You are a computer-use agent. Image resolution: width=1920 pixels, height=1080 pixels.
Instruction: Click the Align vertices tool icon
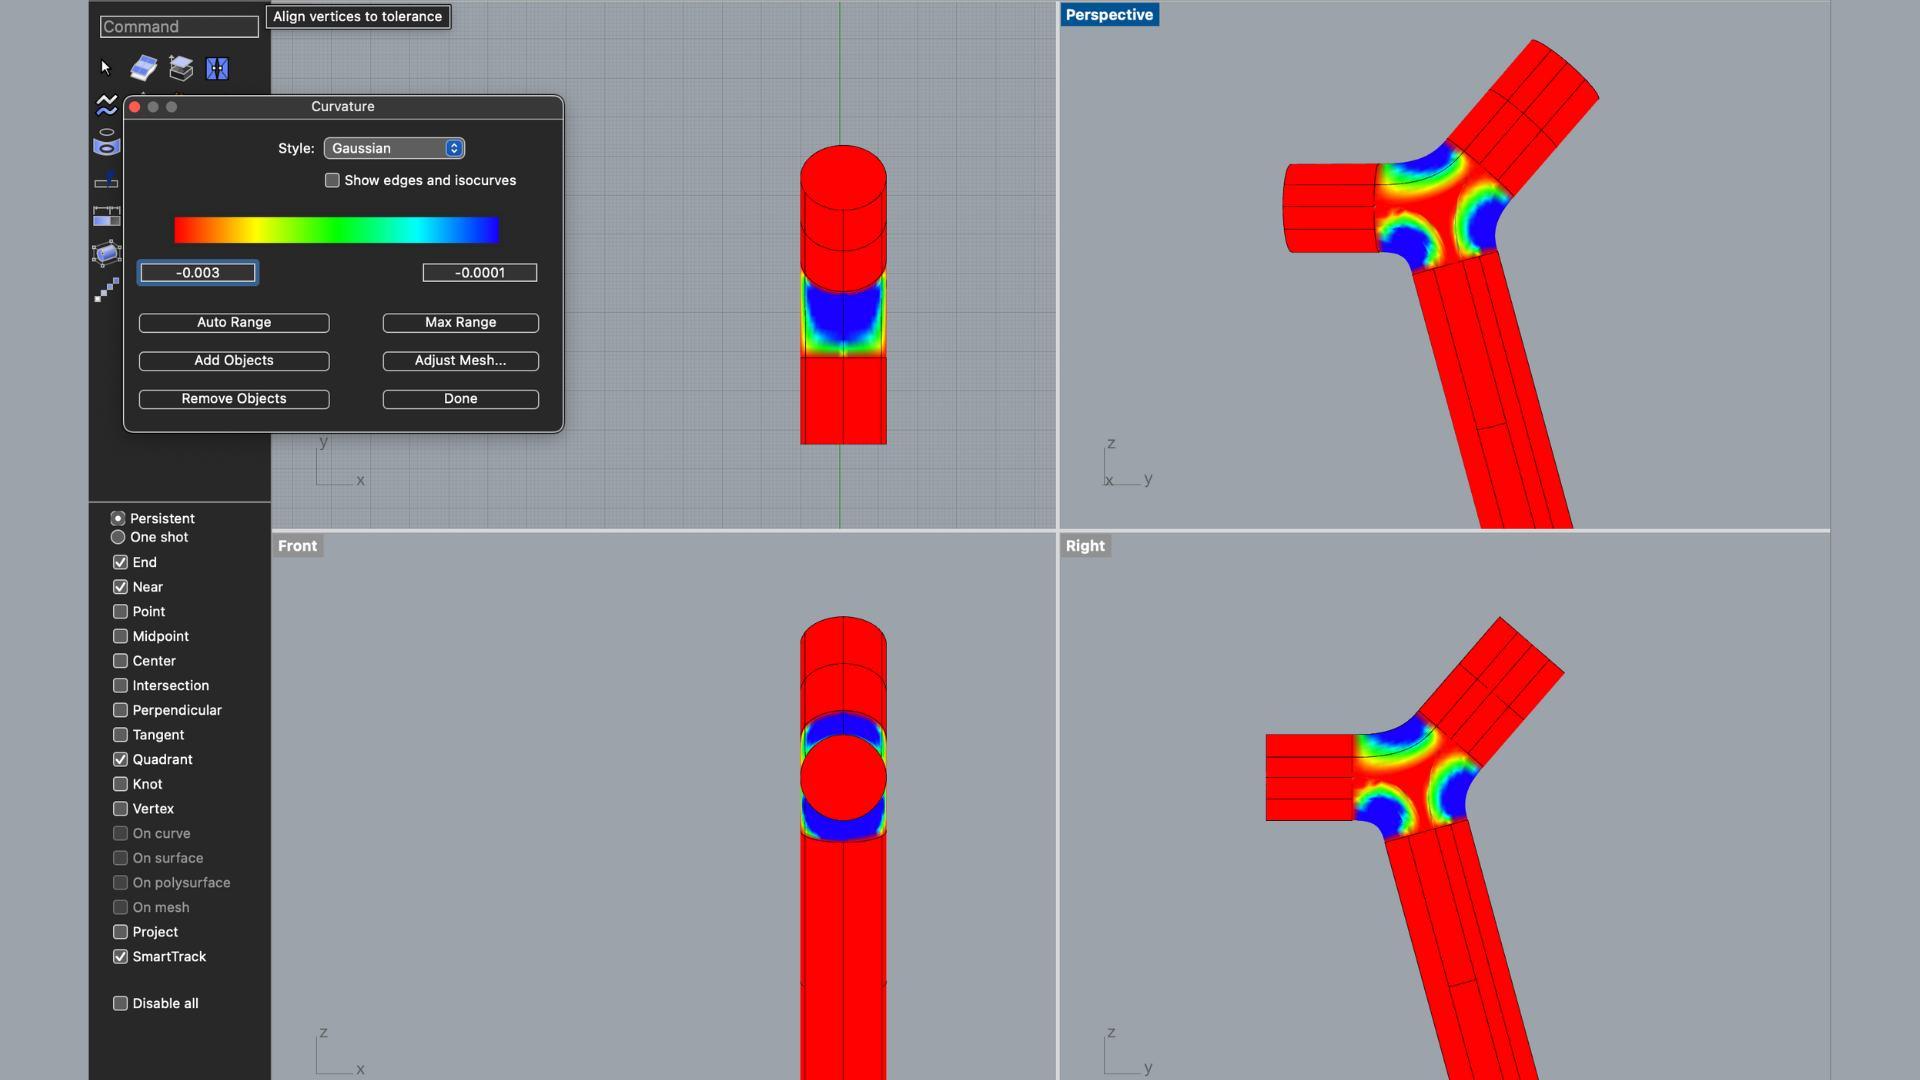click(217, 68)
